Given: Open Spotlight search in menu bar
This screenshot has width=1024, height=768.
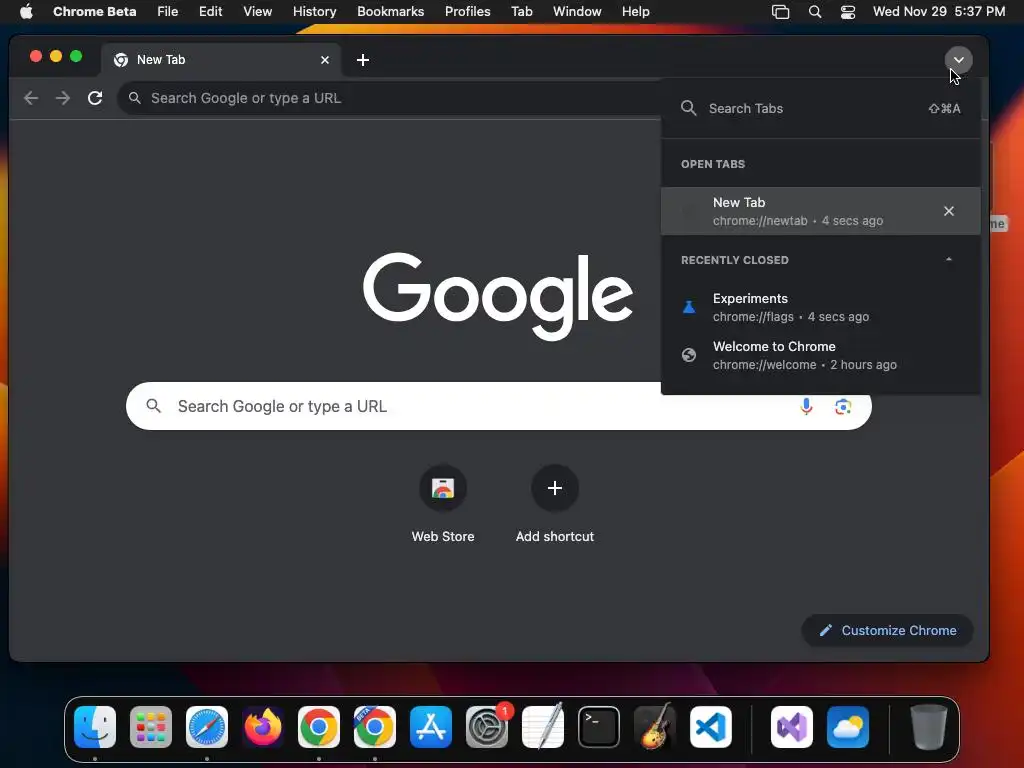Looking at the screenshot, I should 814,12.
